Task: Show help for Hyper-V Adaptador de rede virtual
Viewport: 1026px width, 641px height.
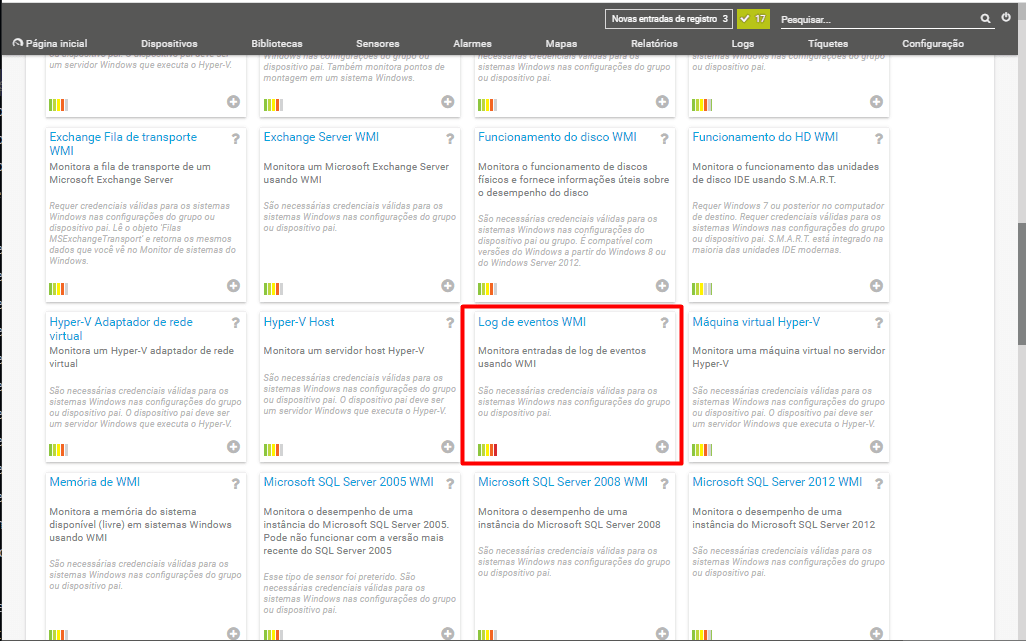Action: click(236, 323)
